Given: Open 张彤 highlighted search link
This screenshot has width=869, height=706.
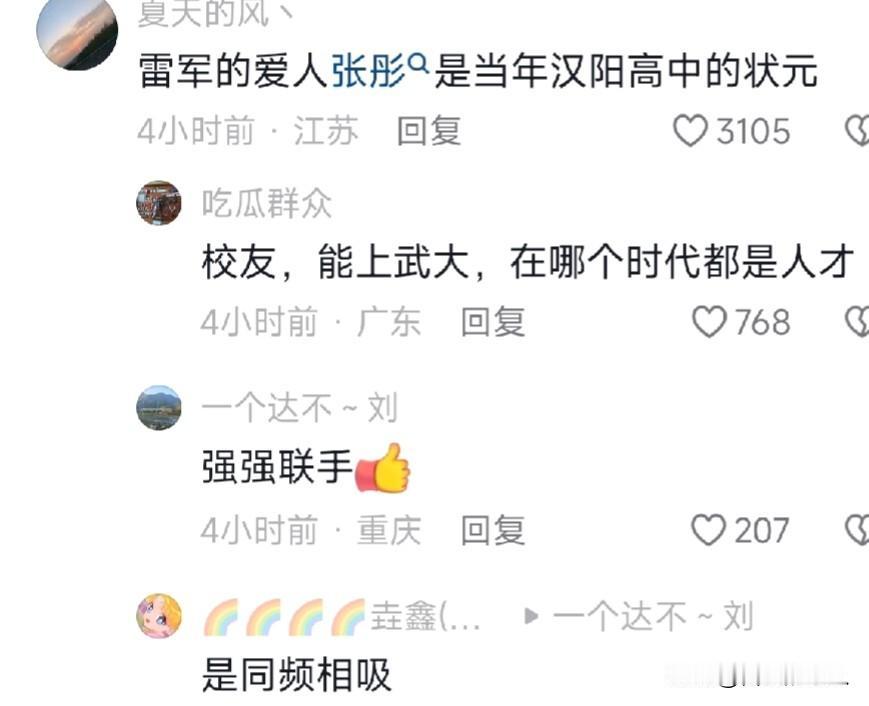Looking at the screenshot, I should (369, 71).
